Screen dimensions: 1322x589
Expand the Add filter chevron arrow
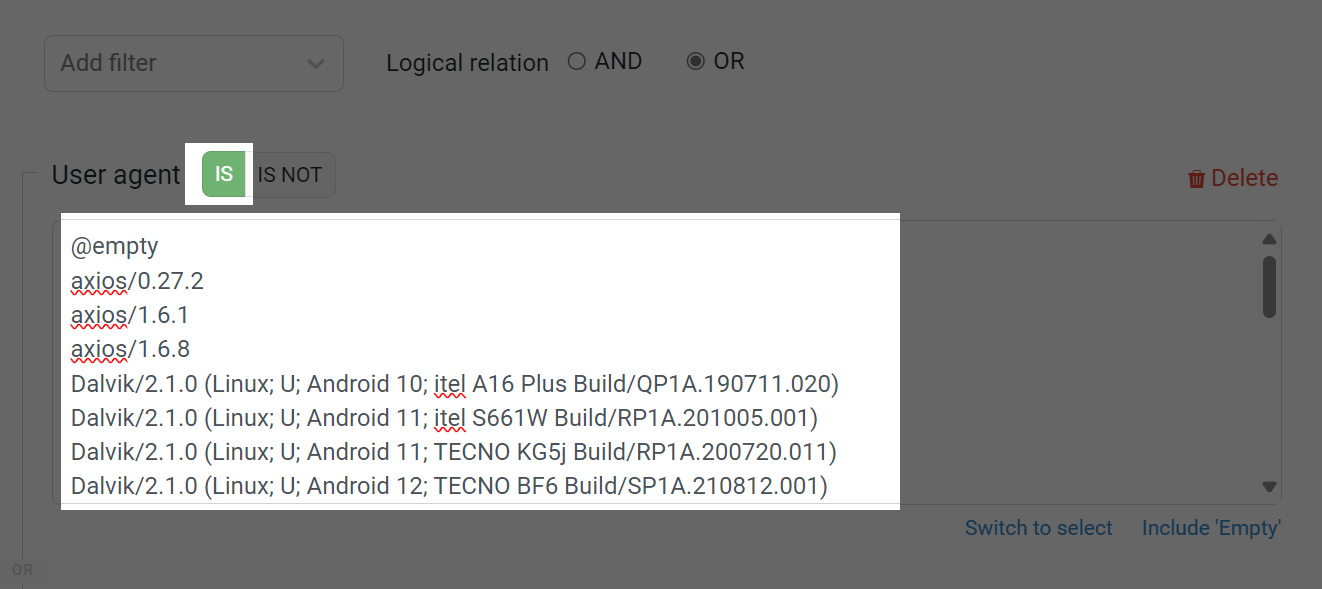pos(316,64)
